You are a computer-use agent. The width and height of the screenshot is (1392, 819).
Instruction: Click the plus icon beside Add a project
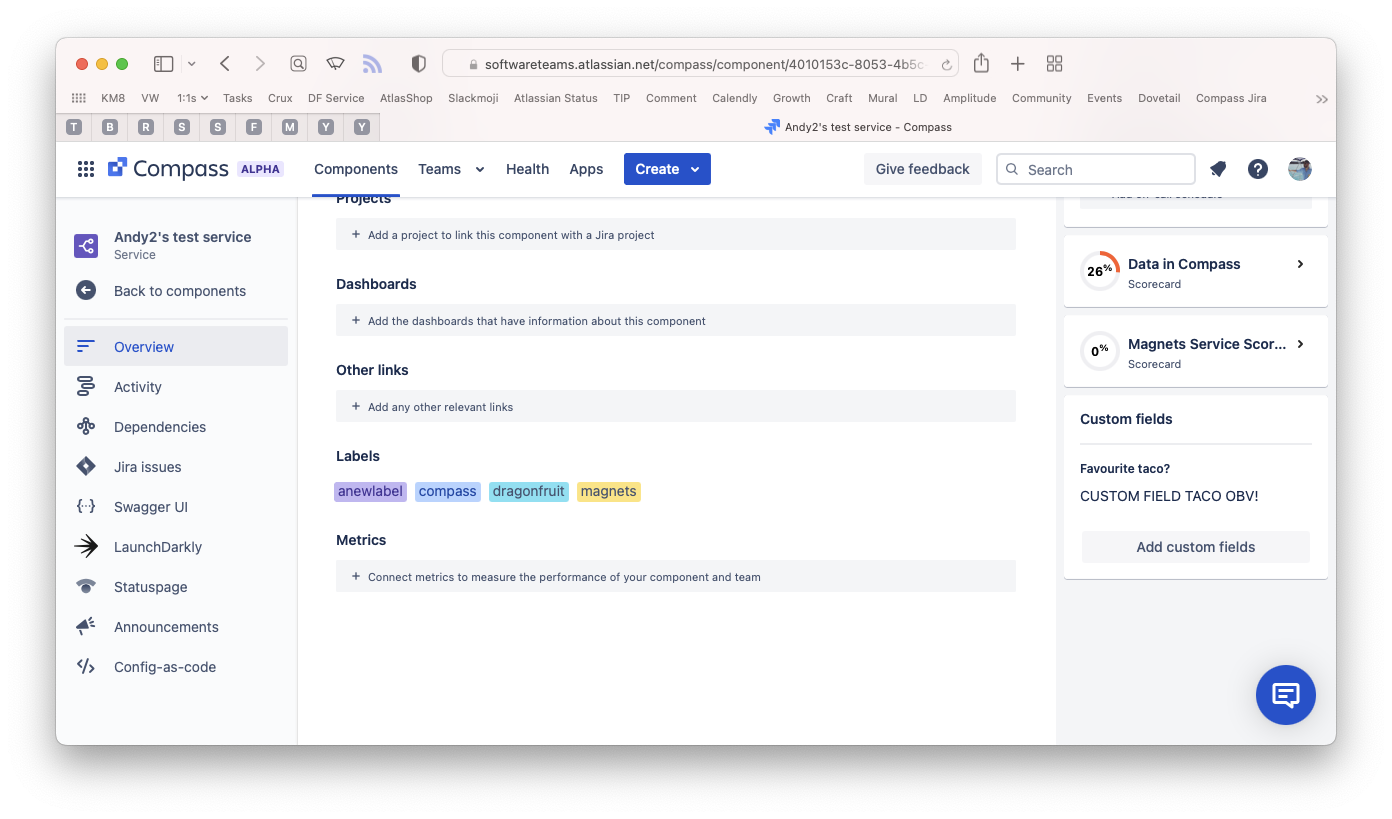(356, 235)
